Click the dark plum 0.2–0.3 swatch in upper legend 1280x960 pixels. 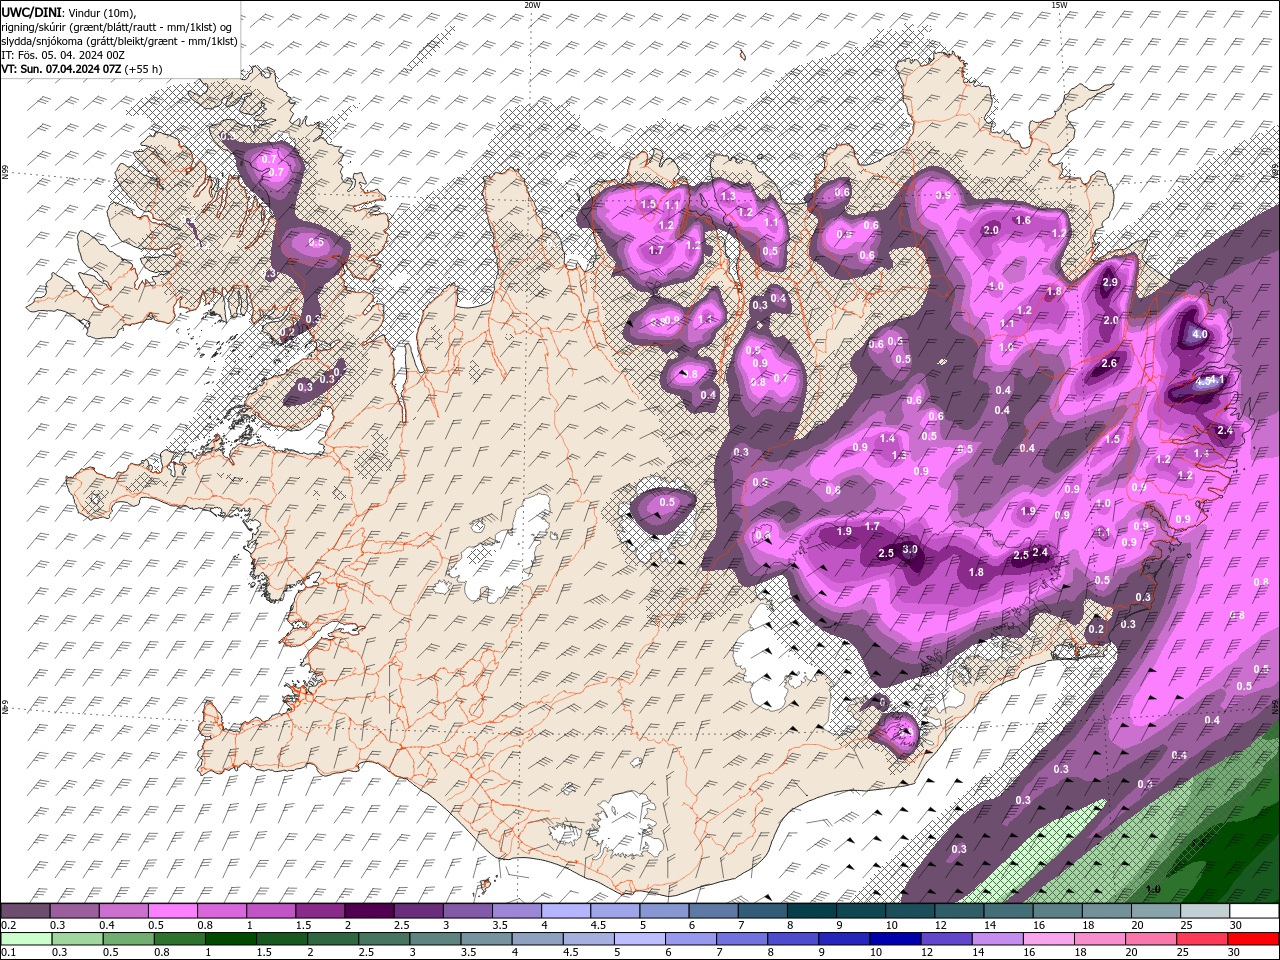25,911
